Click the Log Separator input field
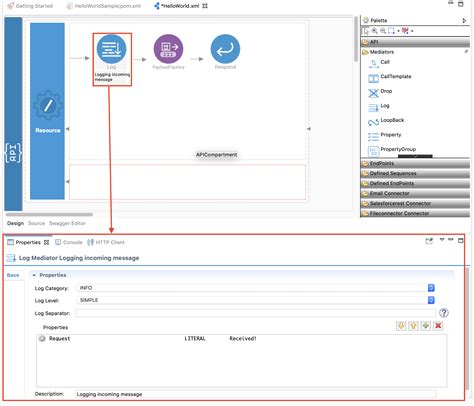The height and width of the screenshot is (406, 474). (255, 313)
